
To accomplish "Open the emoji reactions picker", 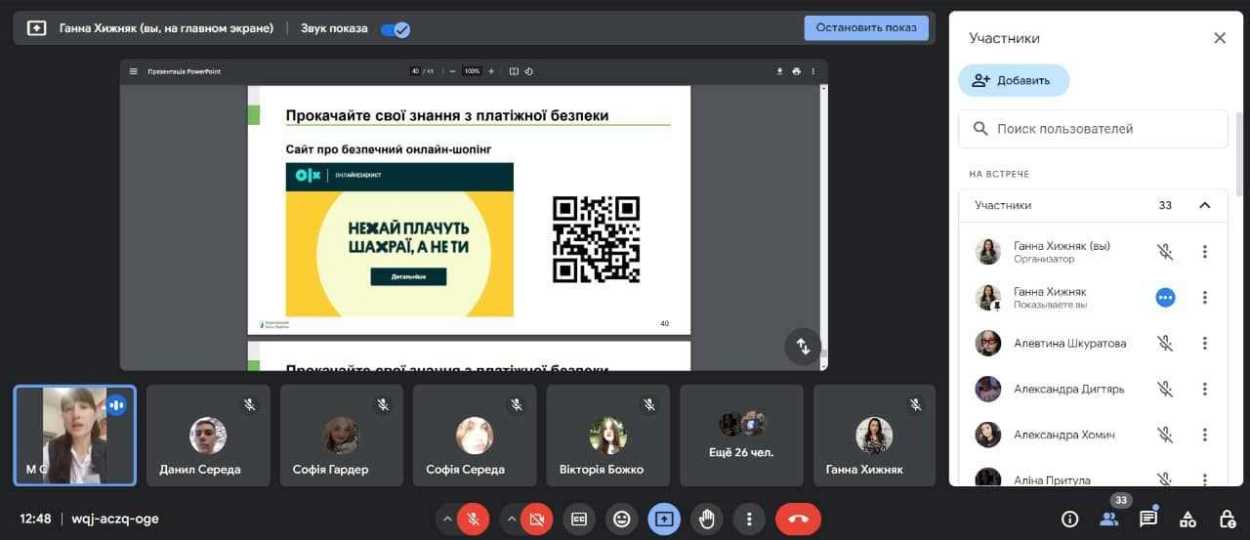I will [x=622, y=519].
